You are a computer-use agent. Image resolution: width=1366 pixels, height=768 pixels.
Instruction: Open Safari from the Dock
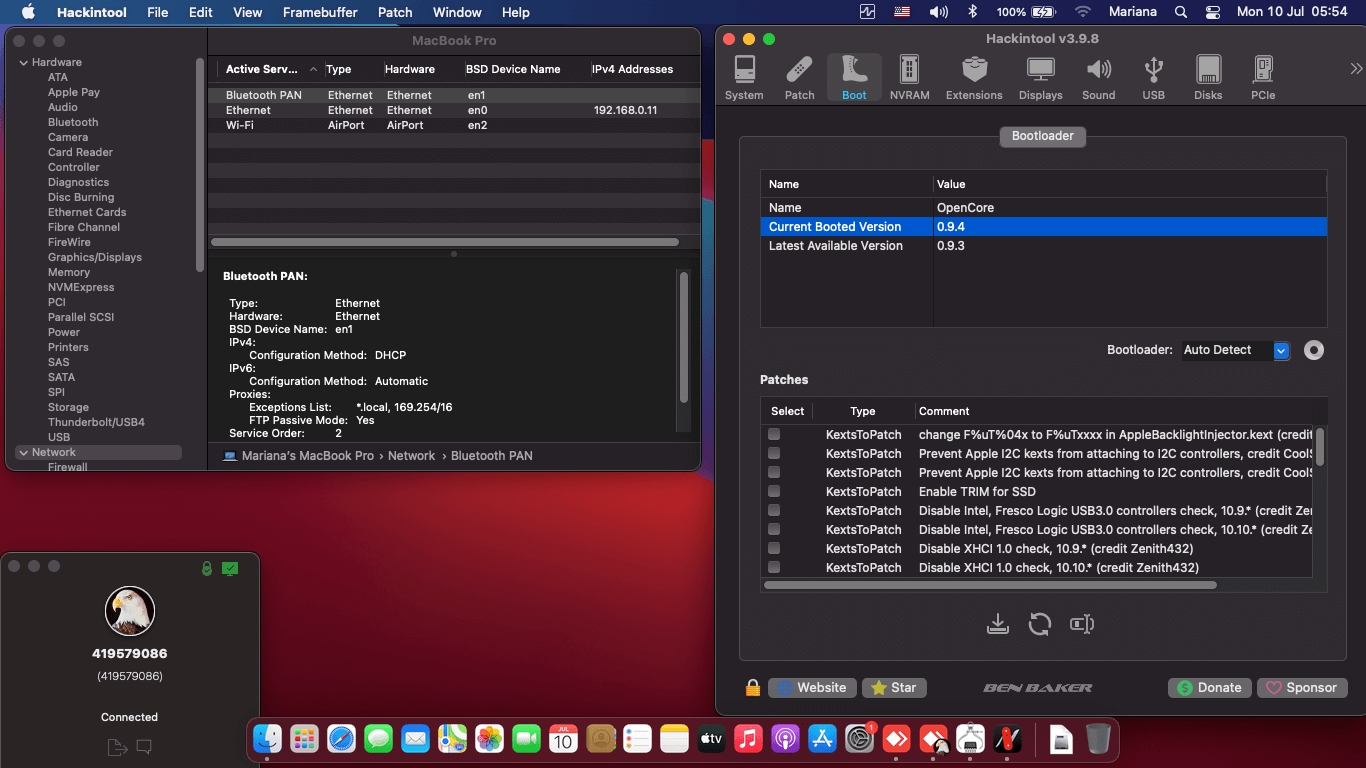tap(341, 739)
